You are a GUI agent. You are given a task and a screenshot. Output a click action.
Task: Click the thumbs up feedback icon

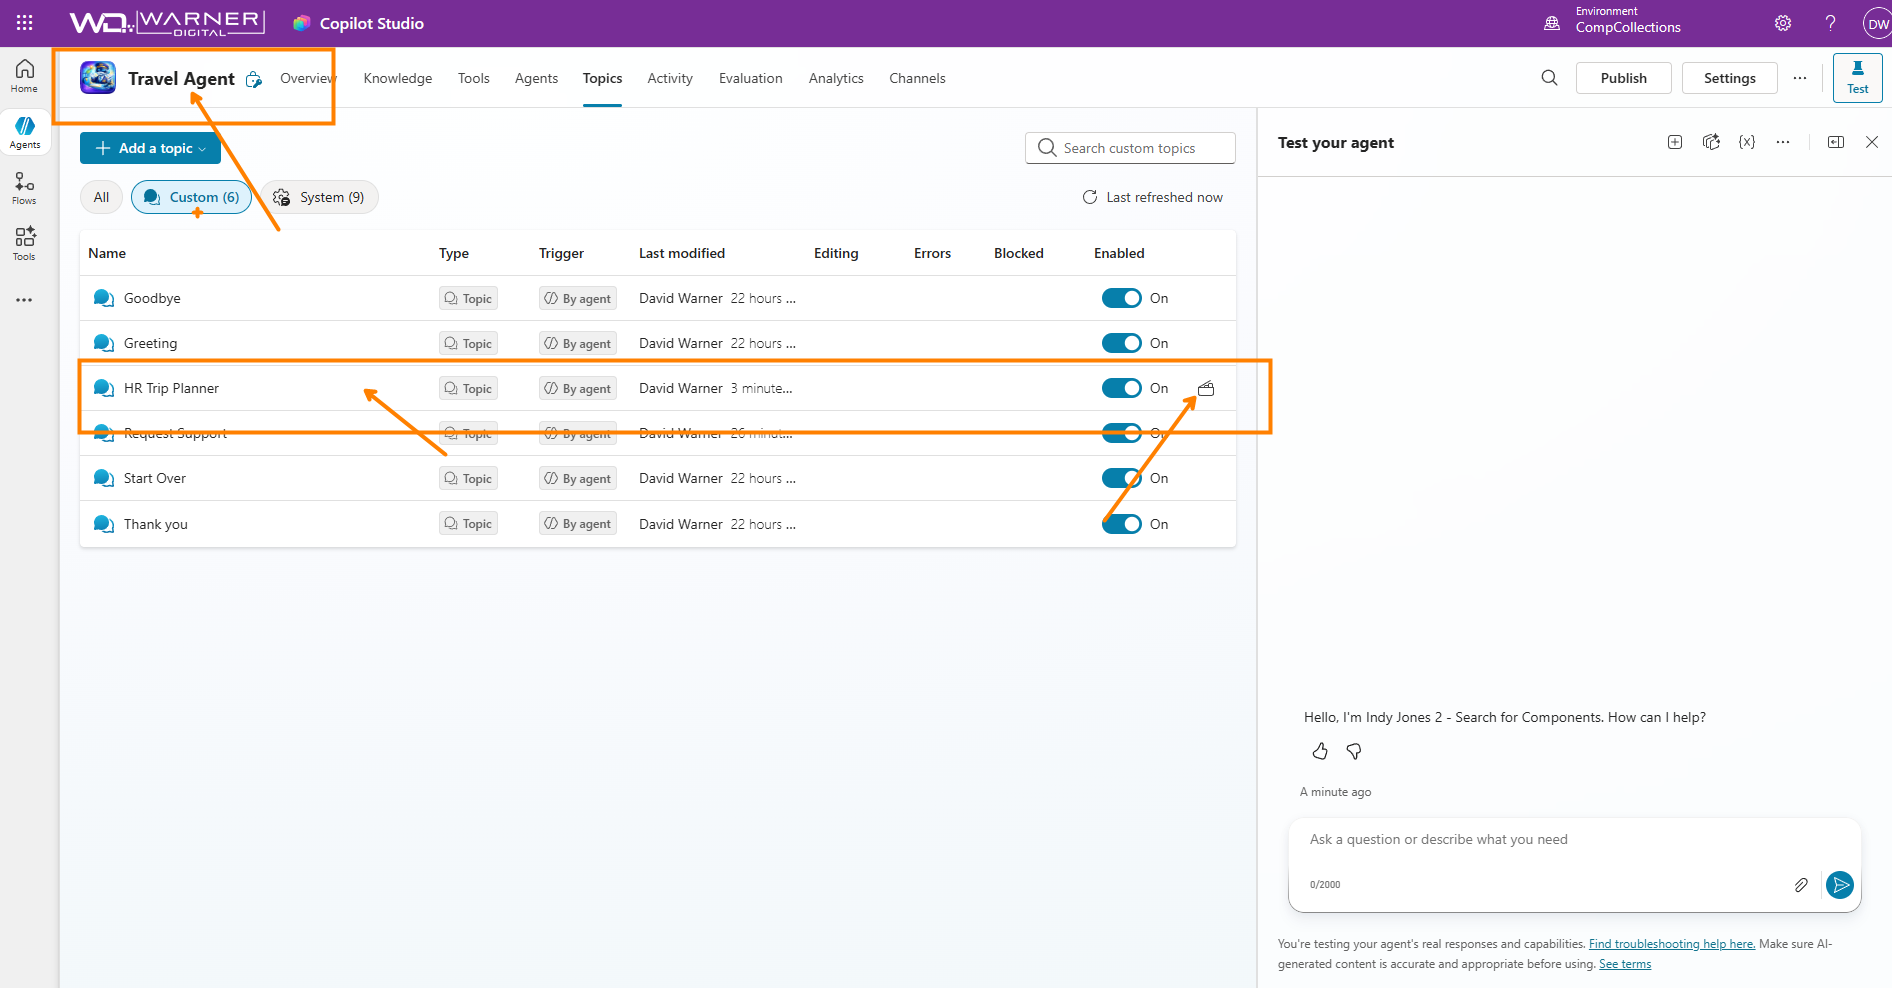click(1320, 751)
